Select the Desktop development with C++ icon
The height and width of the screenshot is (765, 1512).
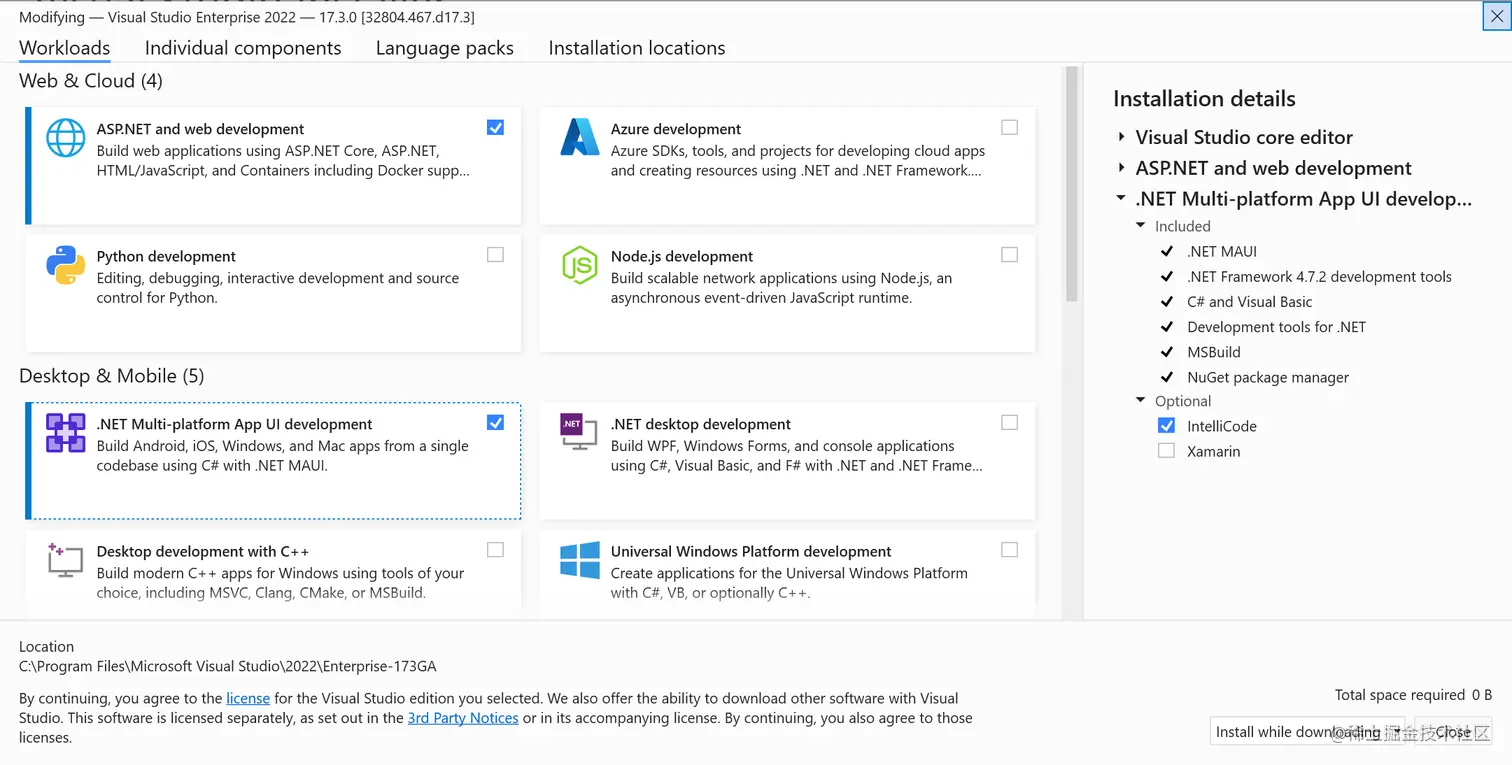tap(65, 560)
